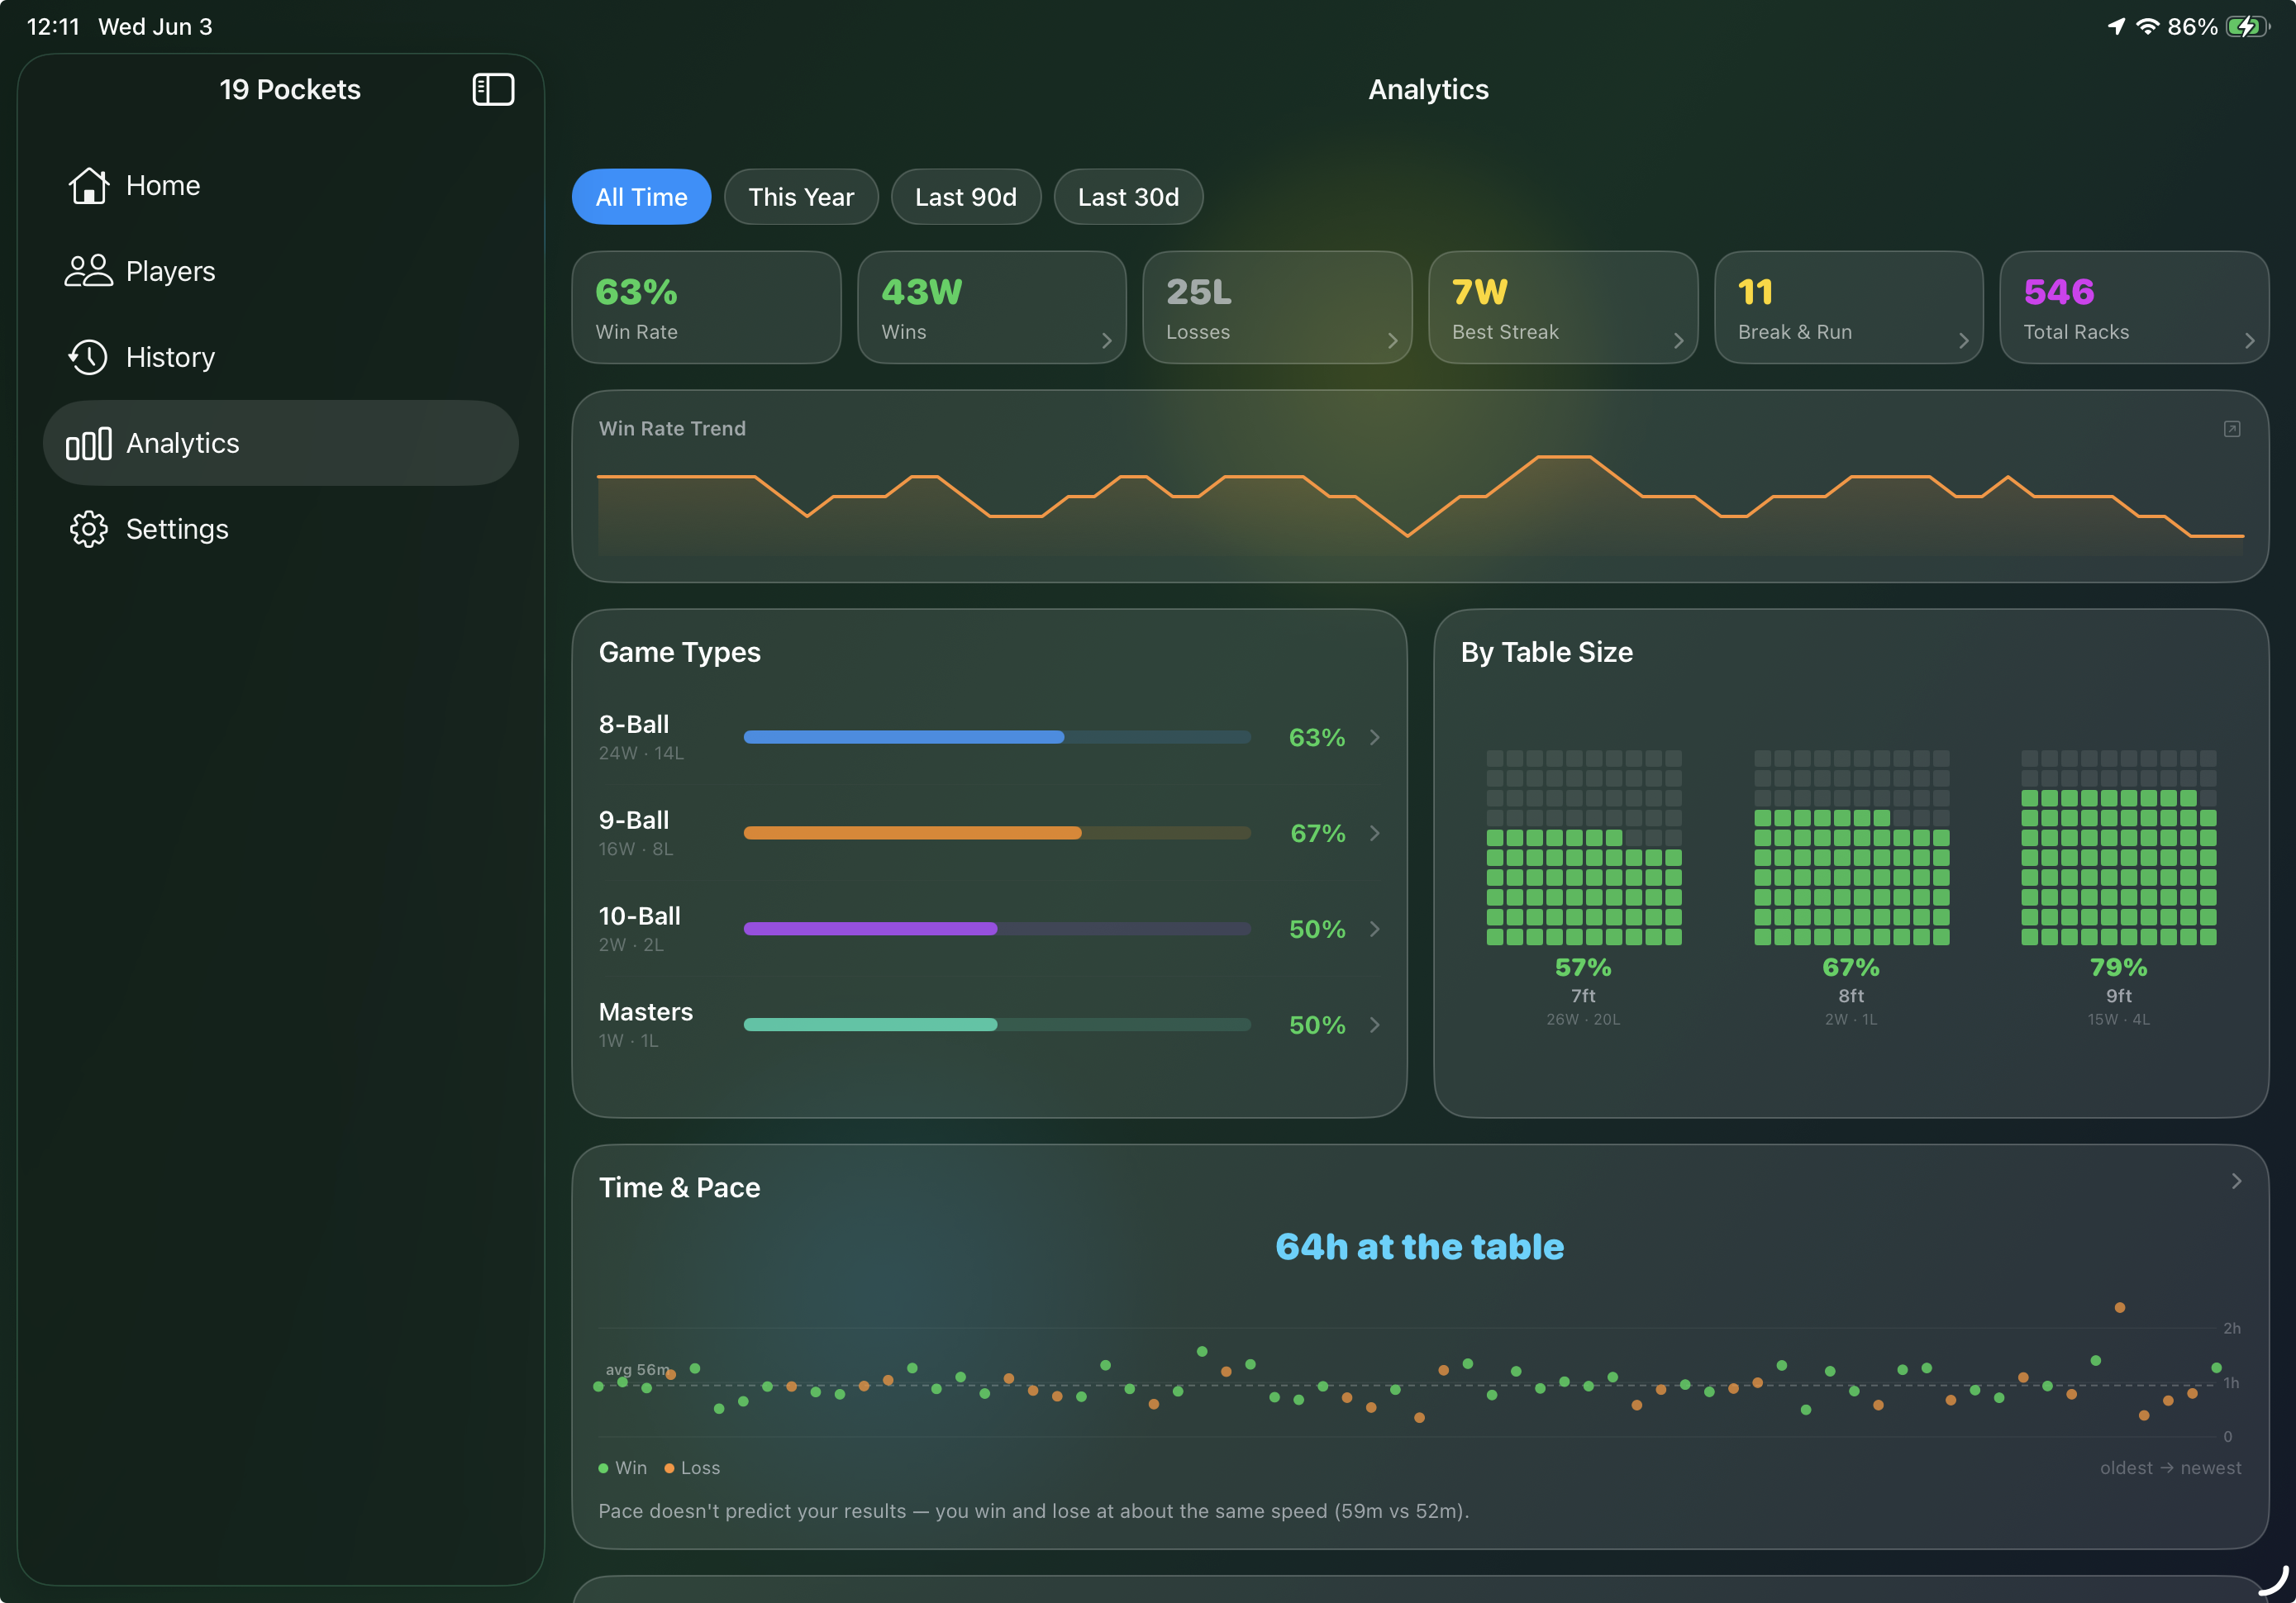Click the 9ft table size grid
2296x1603 pixels.
(2118, 848)
